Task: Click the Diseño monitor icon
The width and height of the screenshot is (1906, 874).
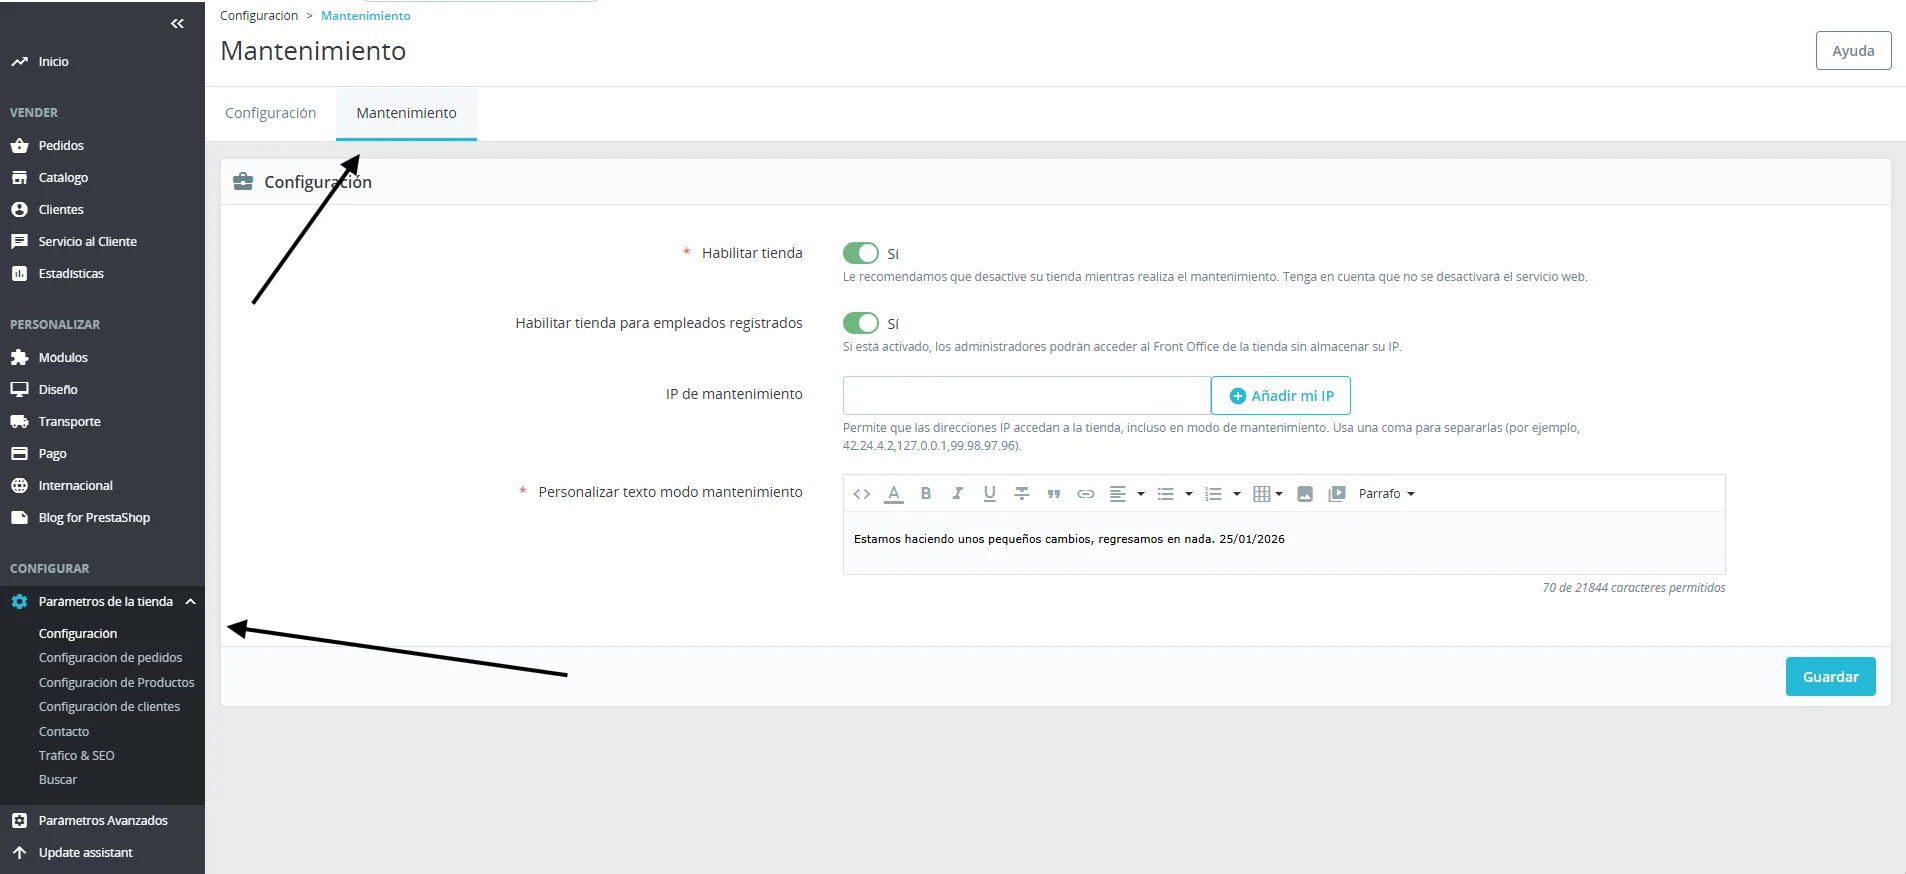Action: pos(19,390)
